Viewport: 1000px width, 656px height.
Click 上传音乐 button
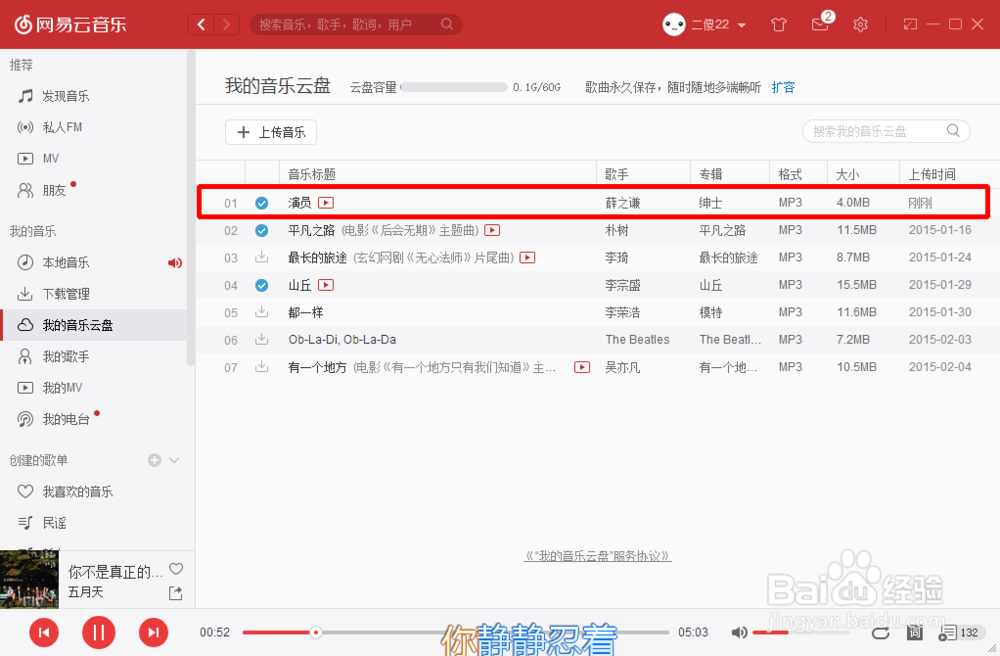(271, 132)
